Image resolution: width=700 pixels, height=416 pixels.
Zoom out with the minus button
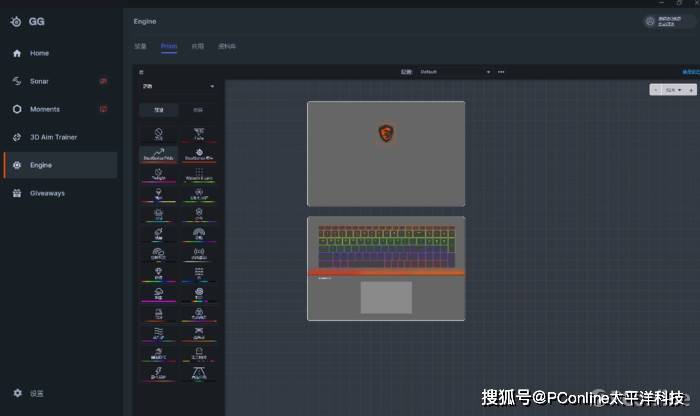tap(655, 90)
